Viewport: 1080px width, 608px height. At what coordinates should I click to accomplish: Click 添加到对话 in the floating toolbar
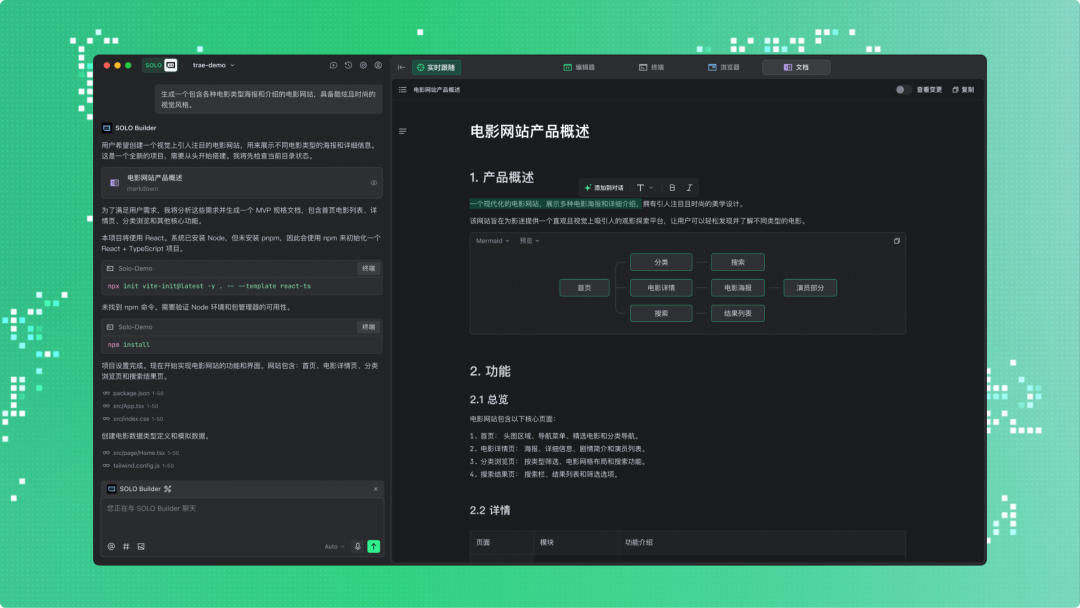[x=604, y=187]
